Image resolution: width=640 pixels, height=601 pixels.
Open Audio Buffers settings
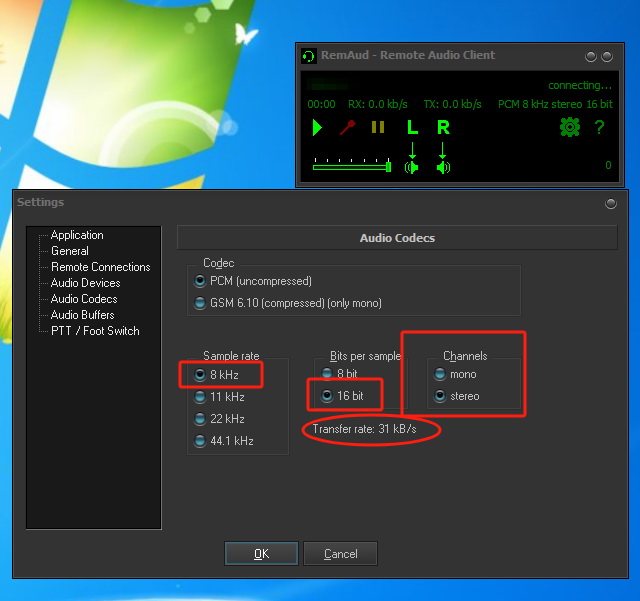[82, 315]
